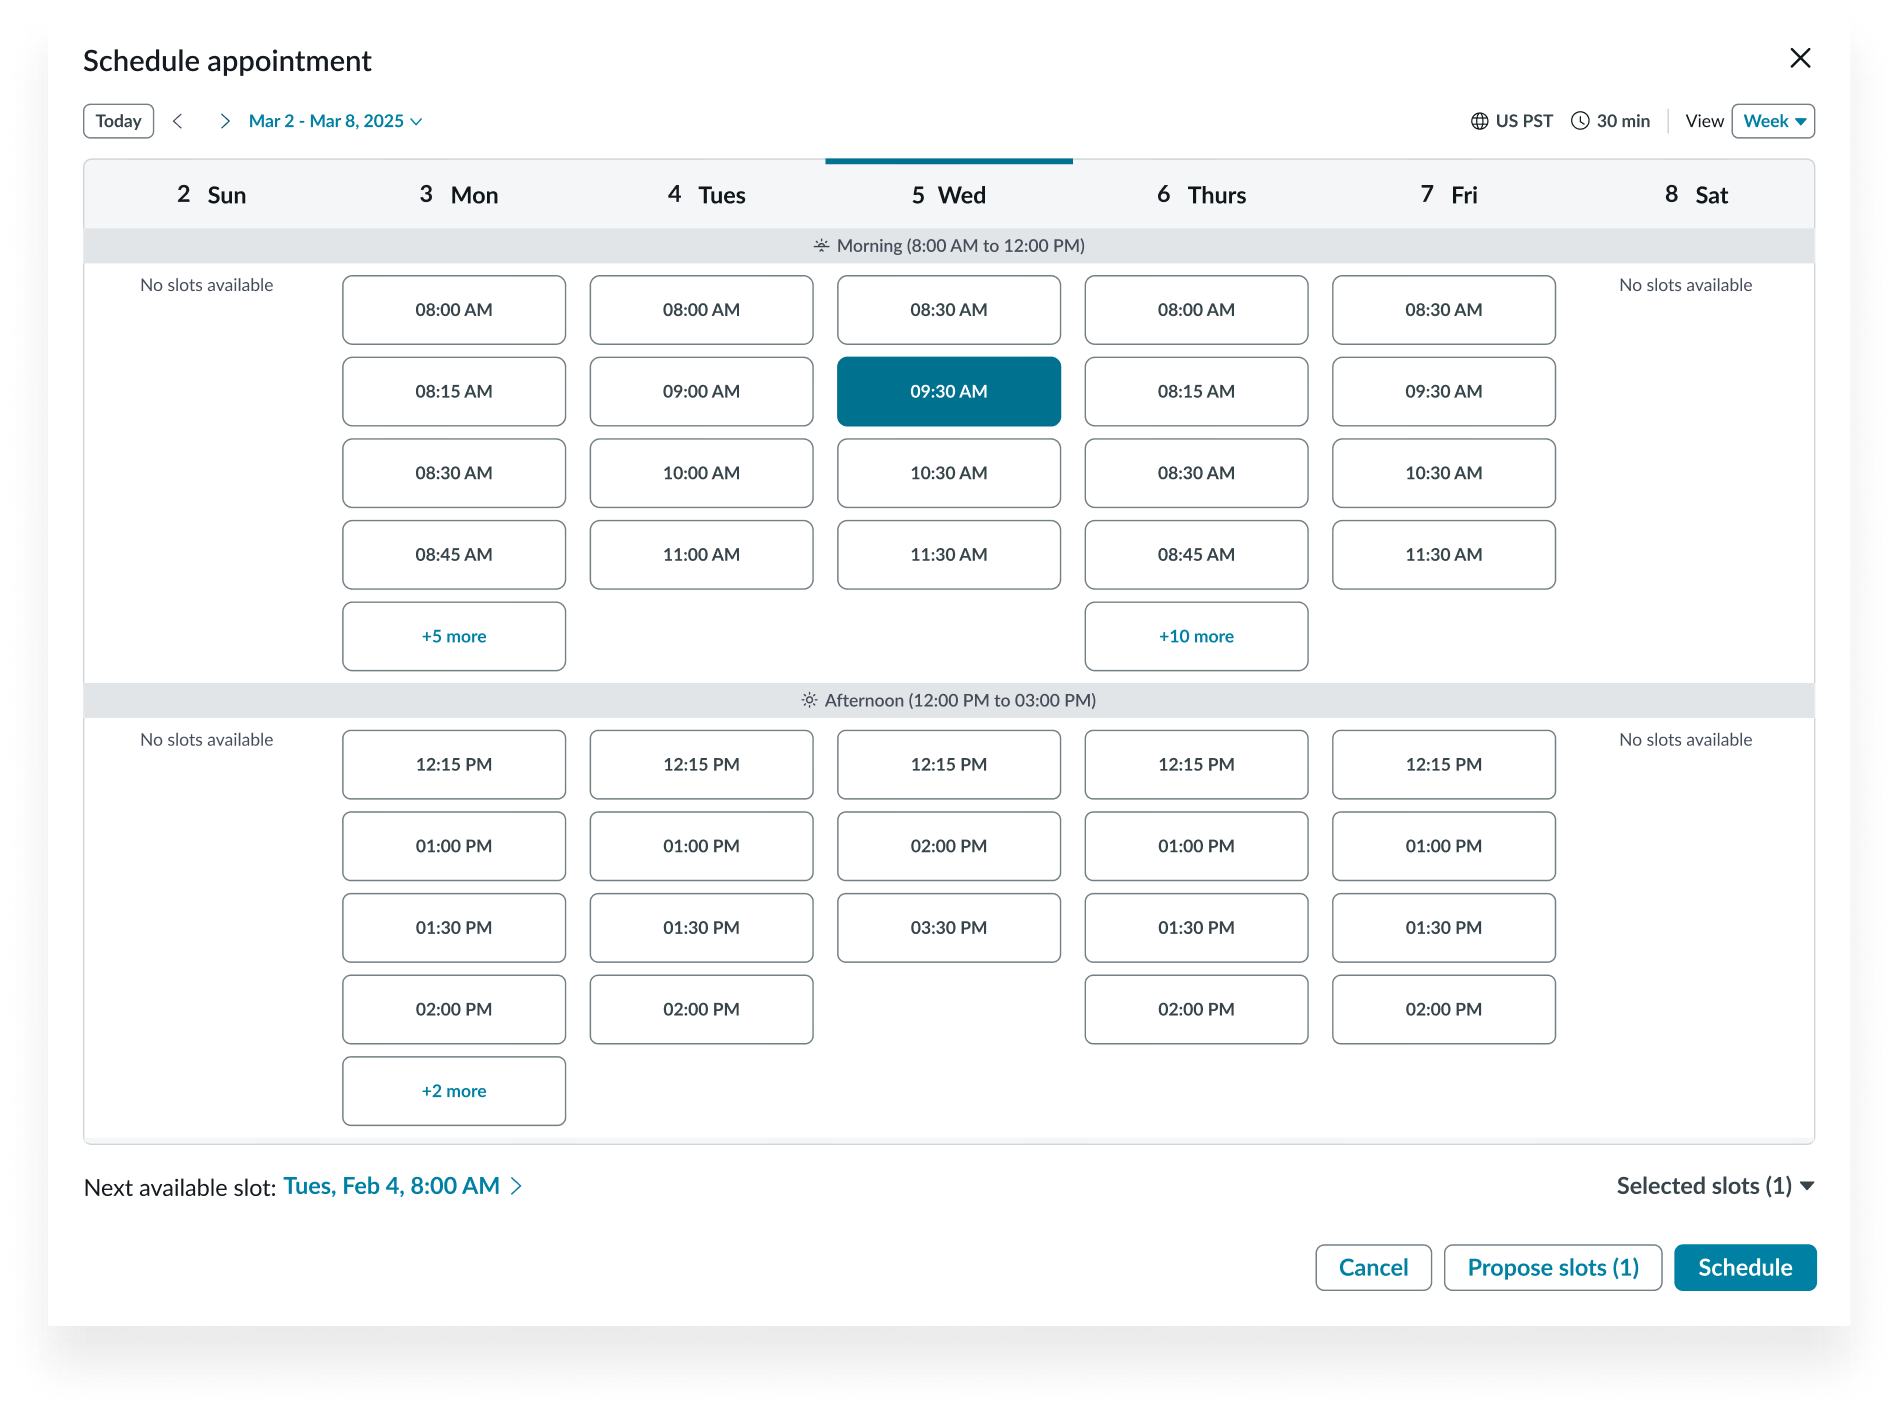This screenshot has width=1899, height=1414.
Task: Open the Week view dropdown
Action: pyautogui.click(x=1772, y=121)
